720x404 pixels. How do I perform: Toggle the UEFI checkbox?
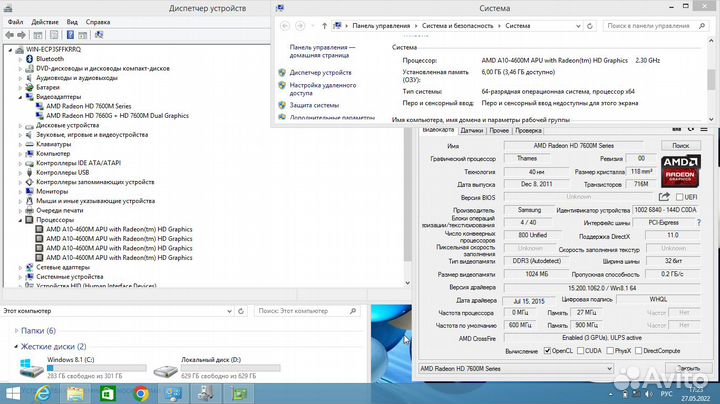(x=680, y=197)
